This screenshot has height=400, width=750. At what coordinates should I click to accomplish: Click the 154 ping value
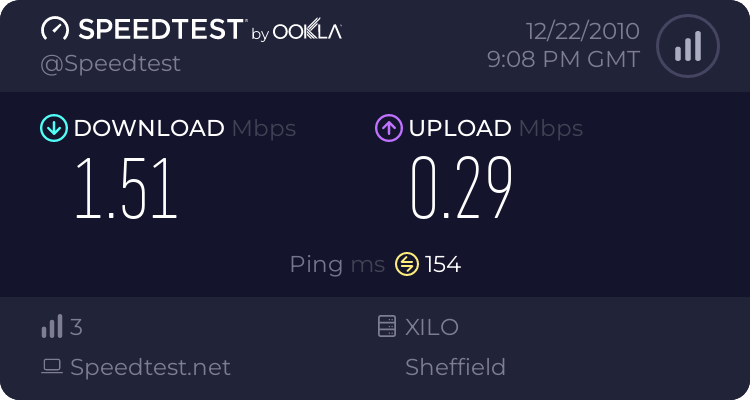click(443, 264)
